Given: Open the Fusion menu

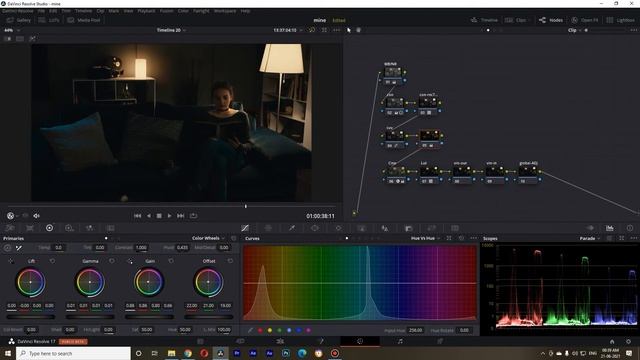Looking at the screenshot, I should coord(167,11).
